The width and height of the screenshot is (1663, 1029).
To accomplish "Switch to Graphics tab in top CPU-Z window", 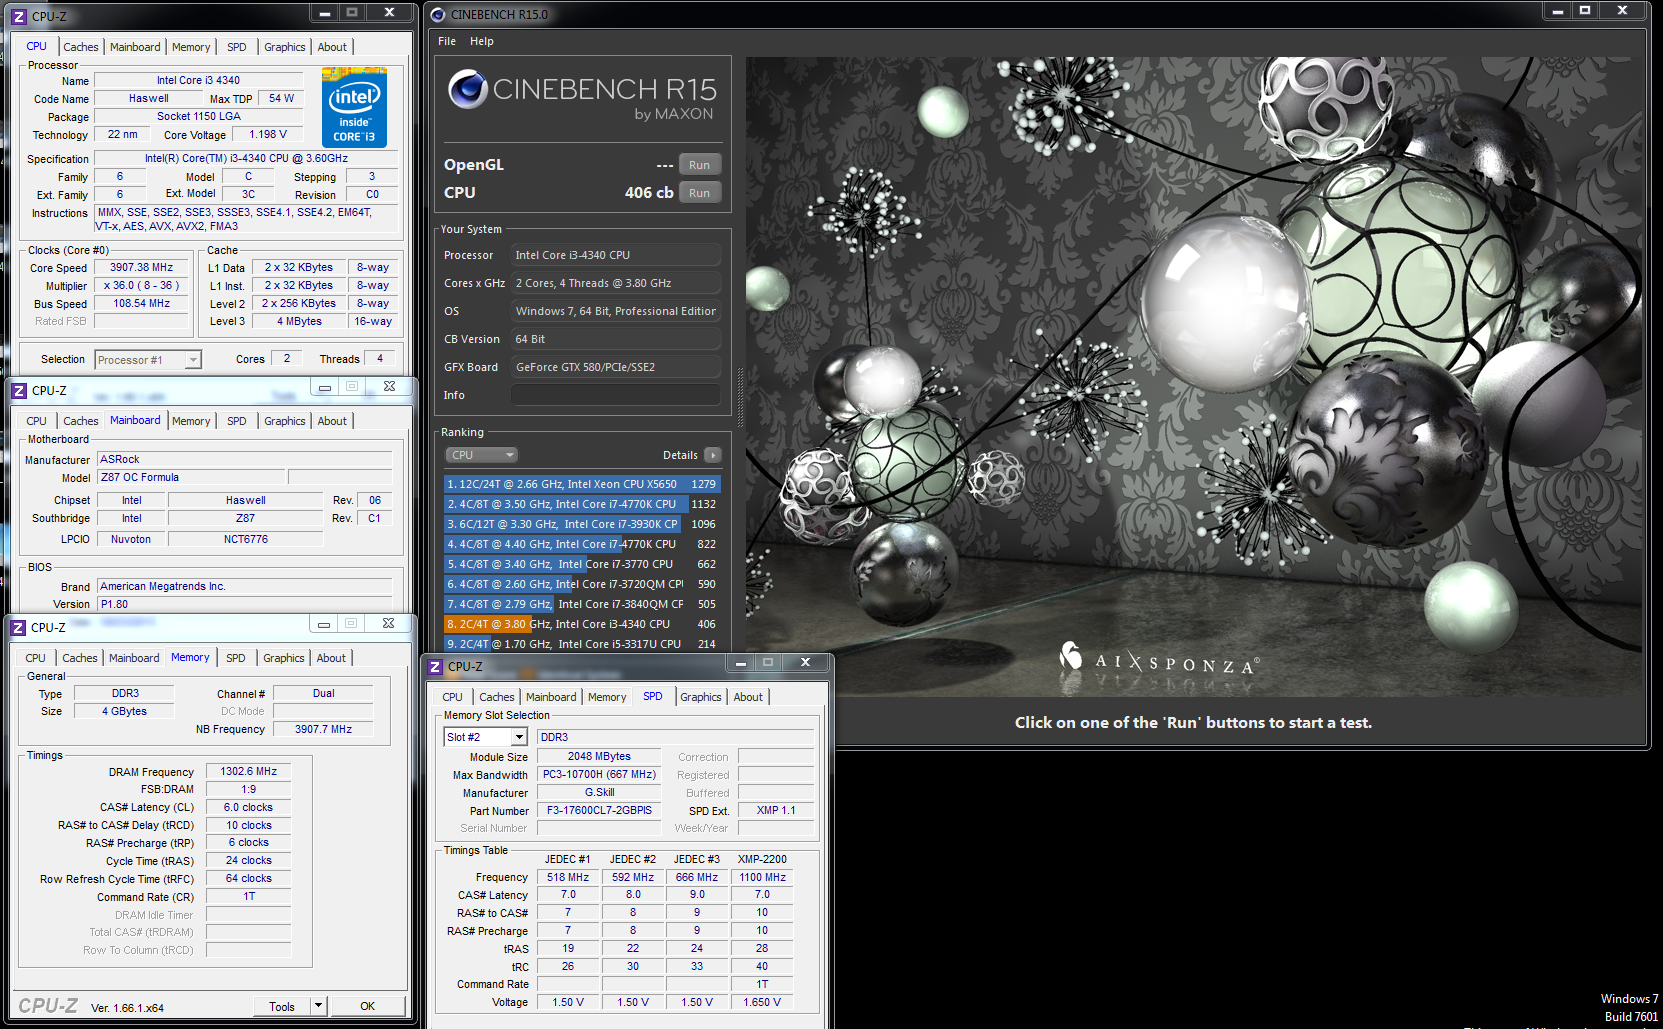I will [285, 47].
